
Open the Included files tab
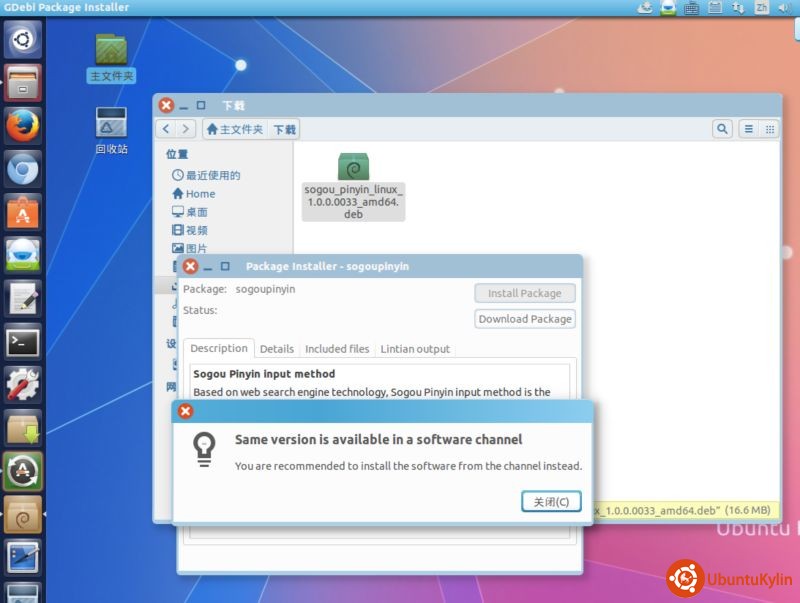tap(337, 349)
